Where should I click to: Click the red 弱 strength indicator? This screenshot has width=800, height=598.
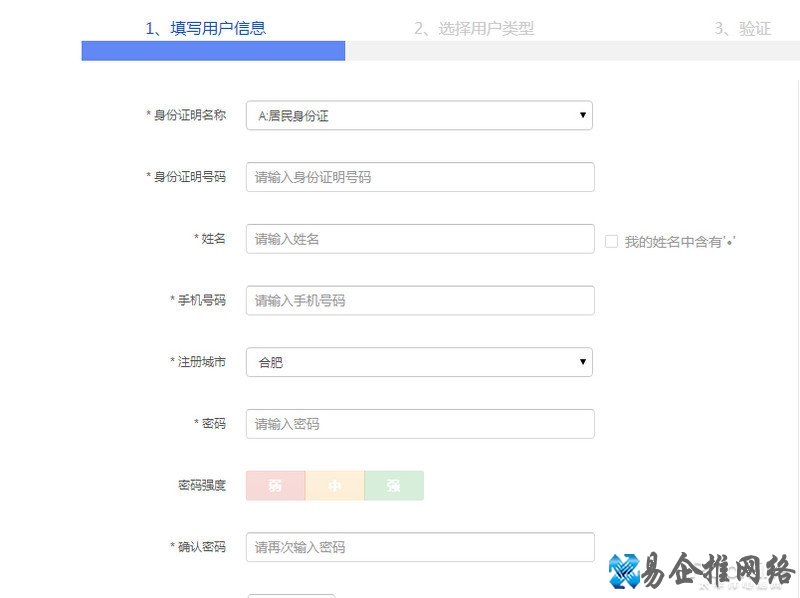click(275, 485)
